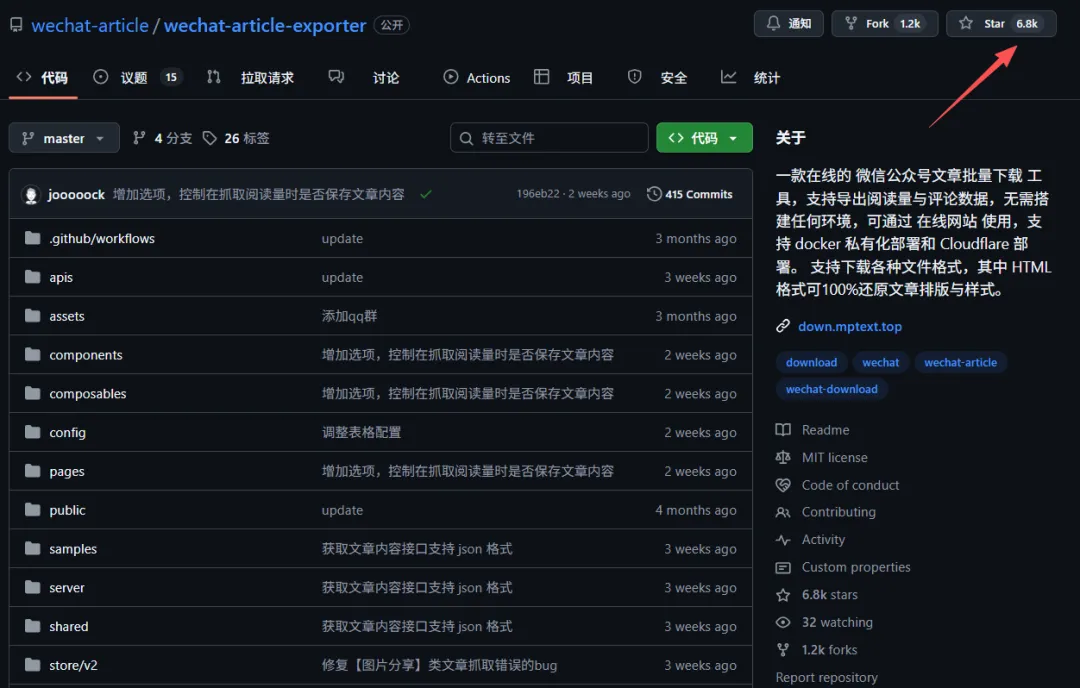The width and height of the screenshot is (1080, 688).
Task: Select the wechat-download topic tag
Action: [831, 389]
